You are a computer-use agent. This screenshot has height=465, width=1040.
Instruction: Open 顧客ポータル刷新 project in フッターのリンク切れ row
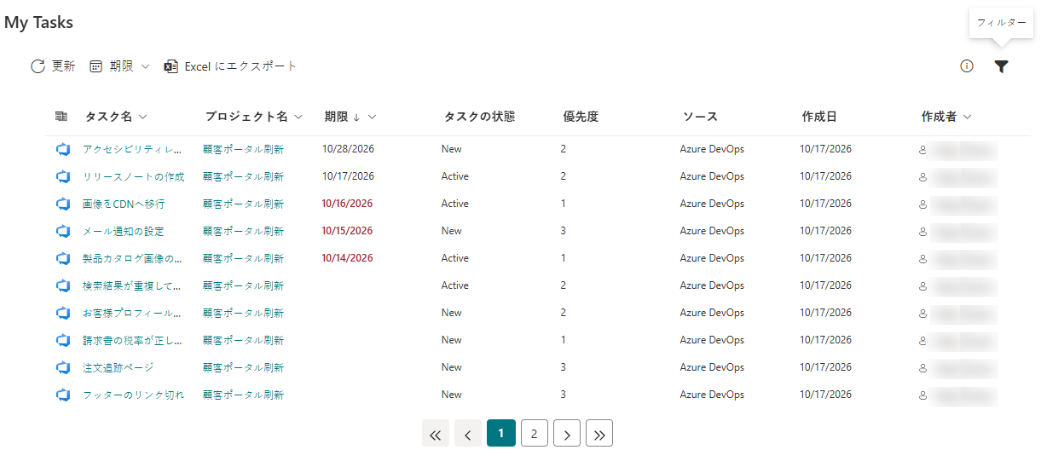(x=243, y=395)
